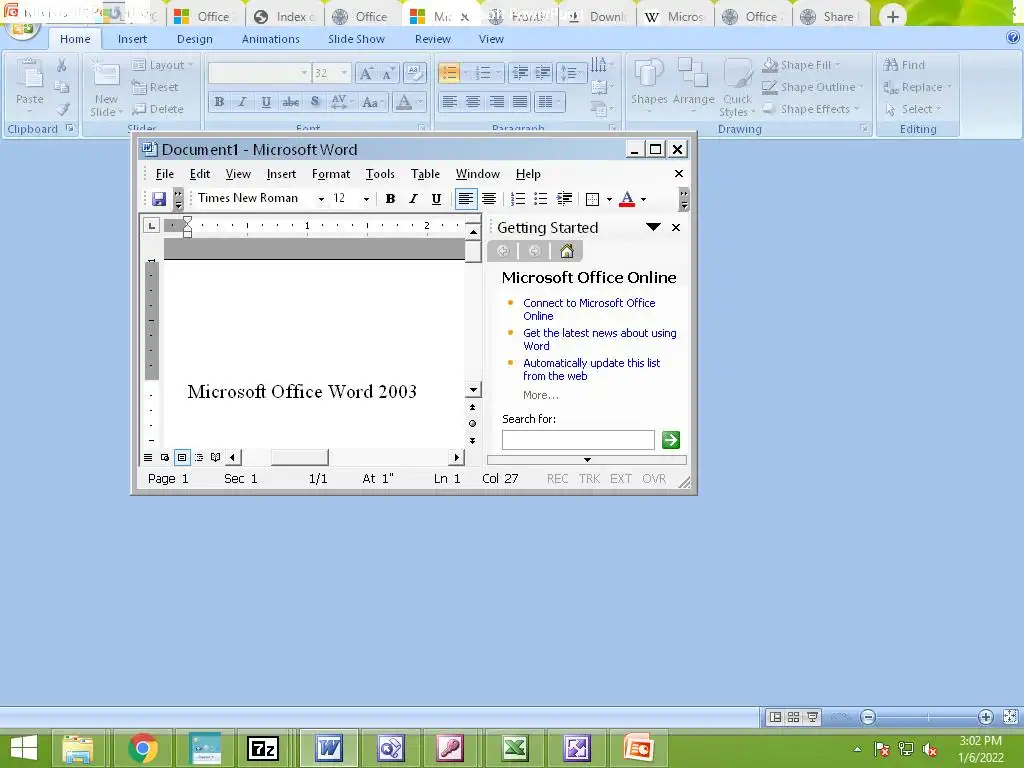Click the vertical scroll down arrow in Word
This screenshot has width=1024, height=768.
click(x=473, y=390)
